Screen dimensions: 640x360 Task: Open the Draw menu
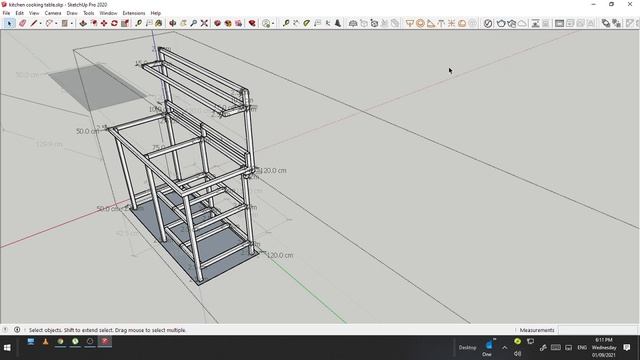tap(72, 13)
